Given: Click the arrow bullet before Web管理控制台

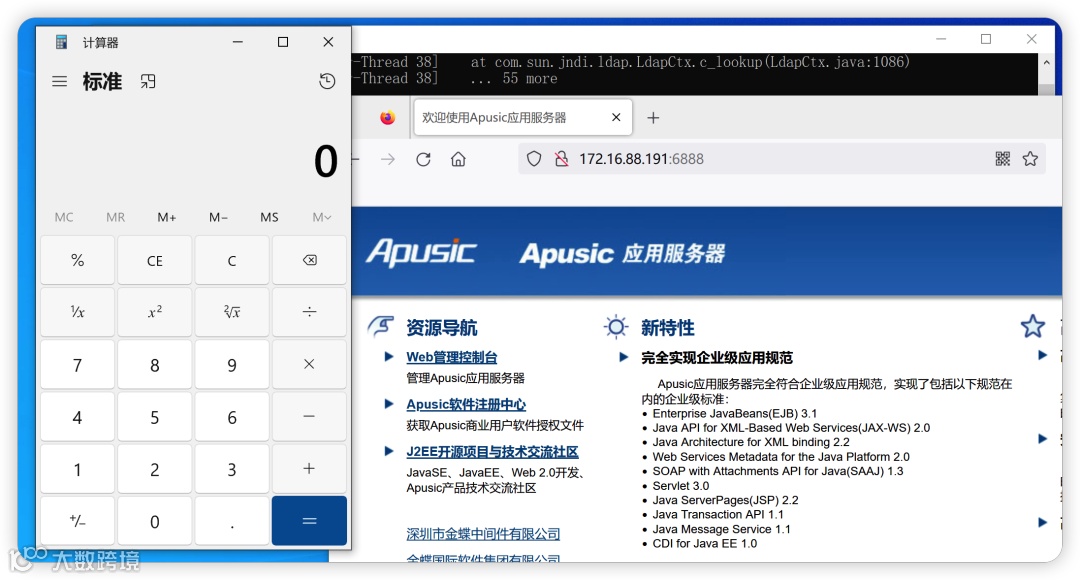Looking at the screenshot, I should pos(388,357).
